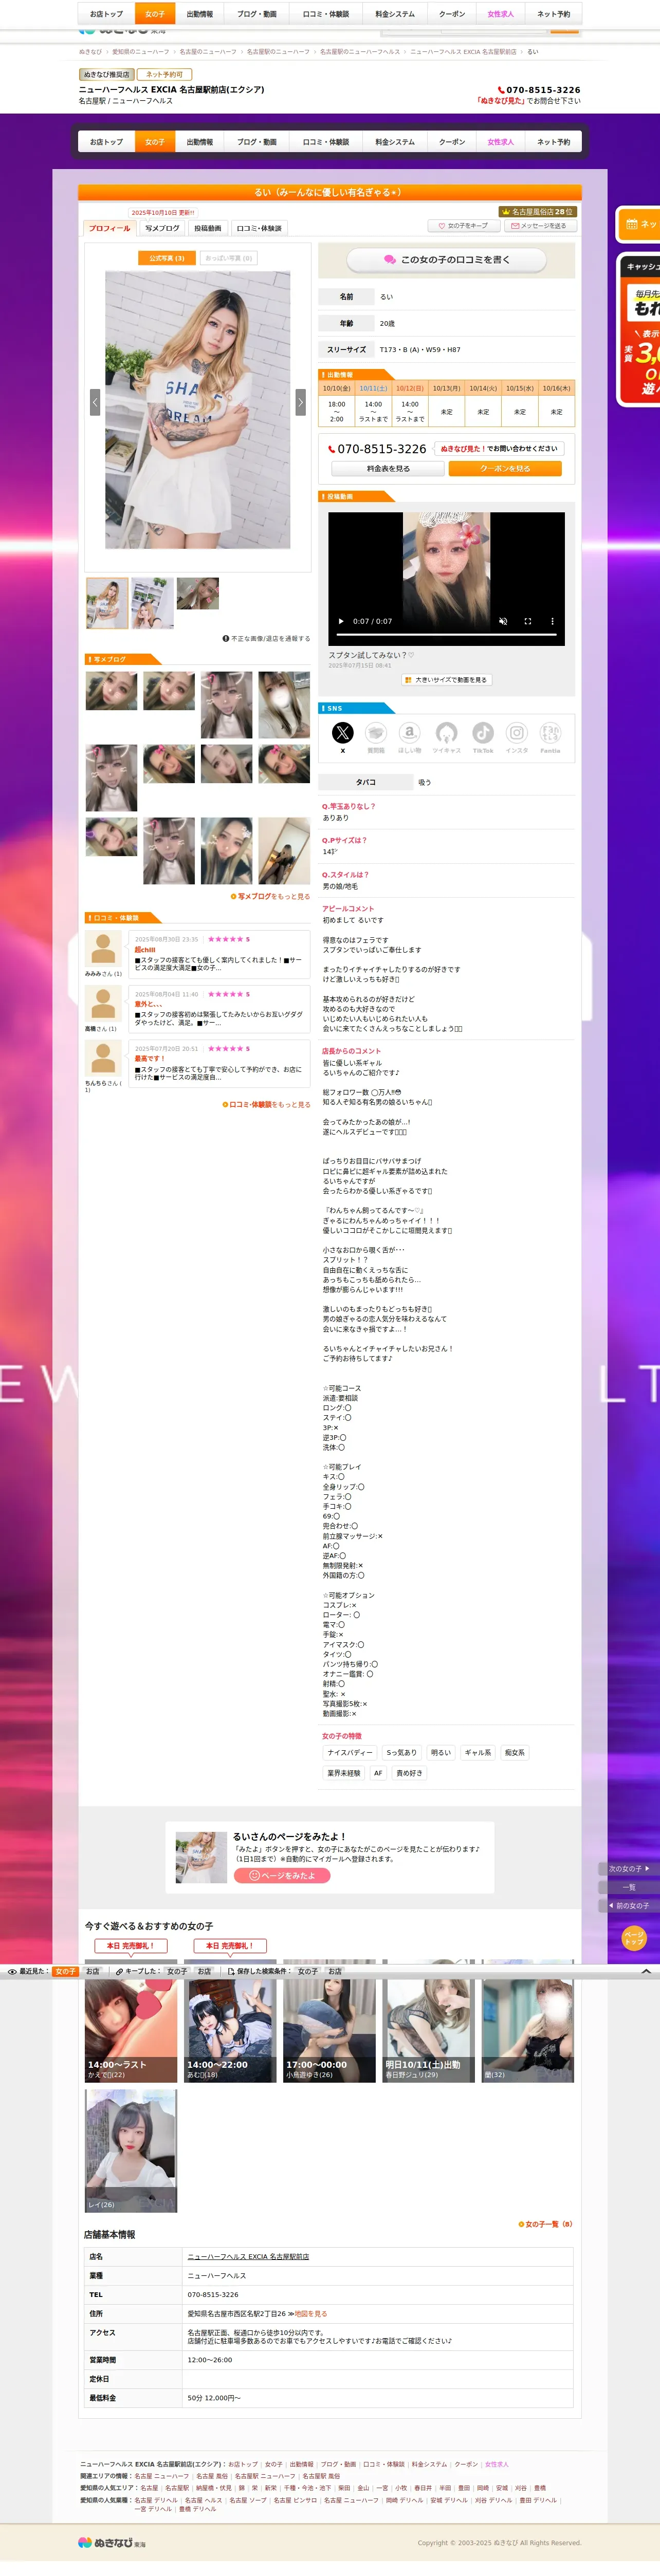The image size is (660, 2576).
Task: Switch to the 投稿動画 profile tab
Action: (x=208, y=228)
